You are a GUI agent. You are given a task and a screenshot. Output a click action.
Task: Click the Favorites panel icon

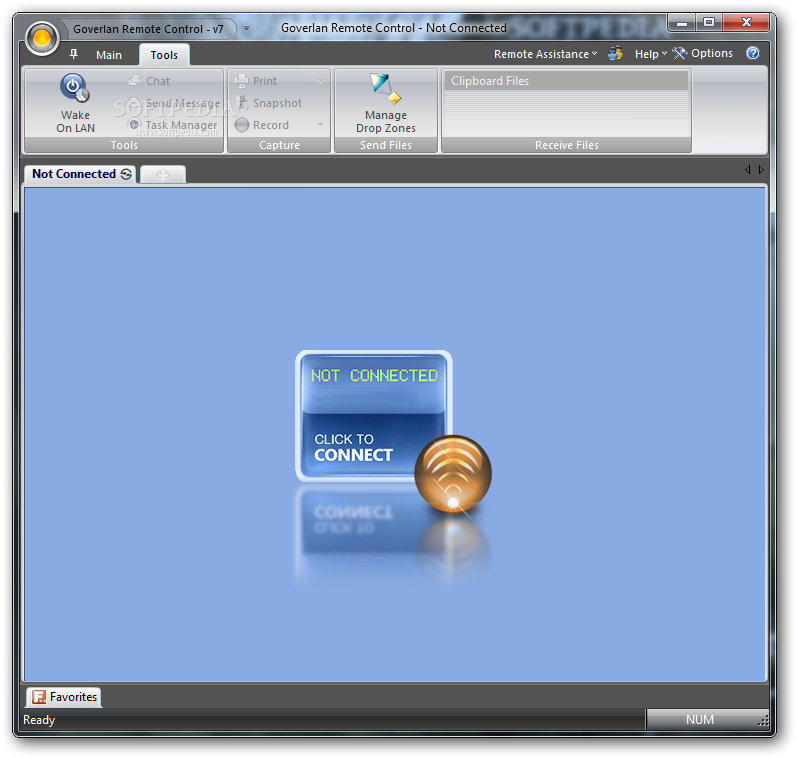click(39, 697)
